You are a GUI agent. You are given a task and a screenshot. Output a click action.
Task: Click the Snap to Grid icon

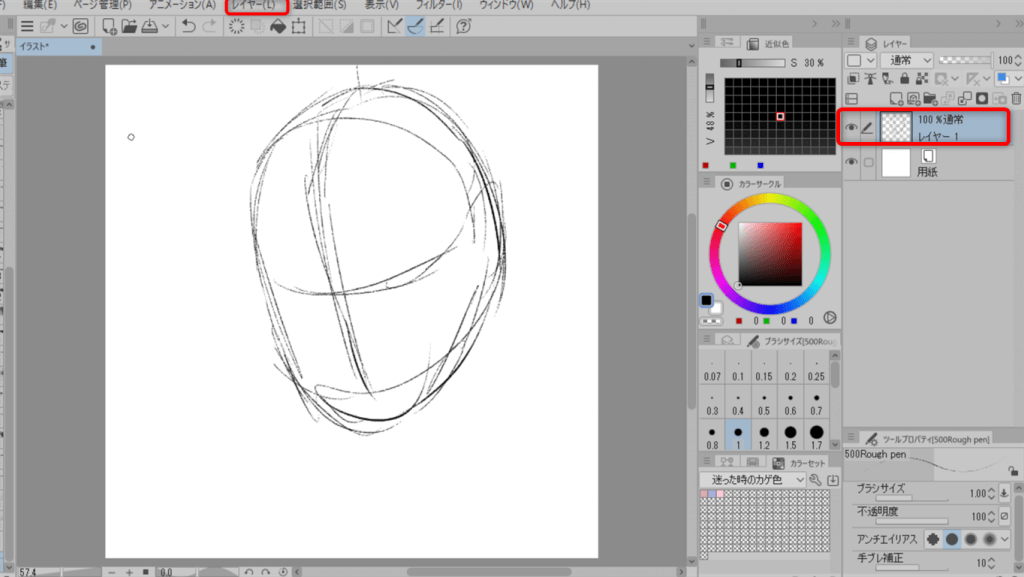(x=437, y=26)
